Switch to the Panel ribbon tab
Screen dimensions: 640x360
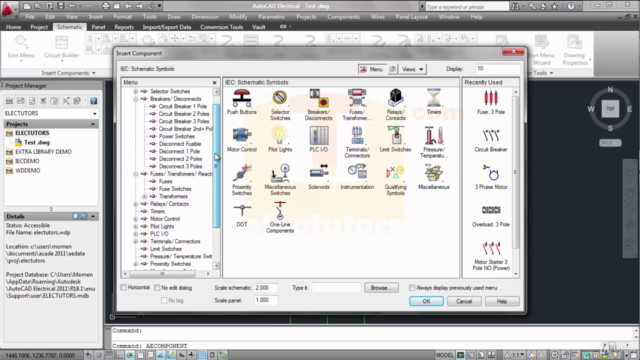98,27
